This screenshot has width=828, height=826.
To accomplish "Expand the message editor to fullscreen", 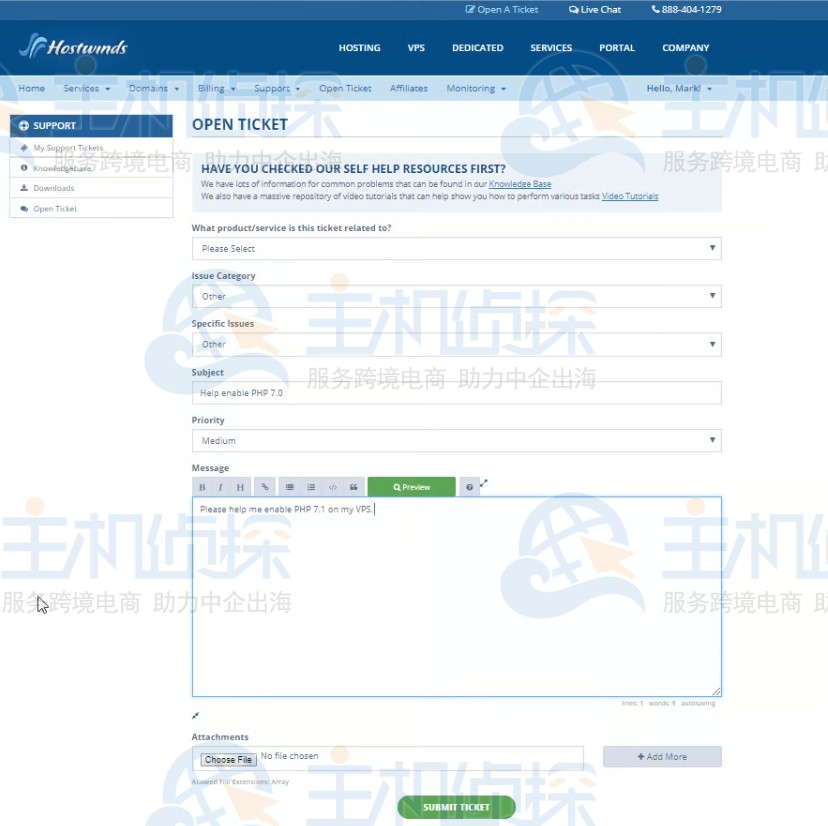I will 483,484.
